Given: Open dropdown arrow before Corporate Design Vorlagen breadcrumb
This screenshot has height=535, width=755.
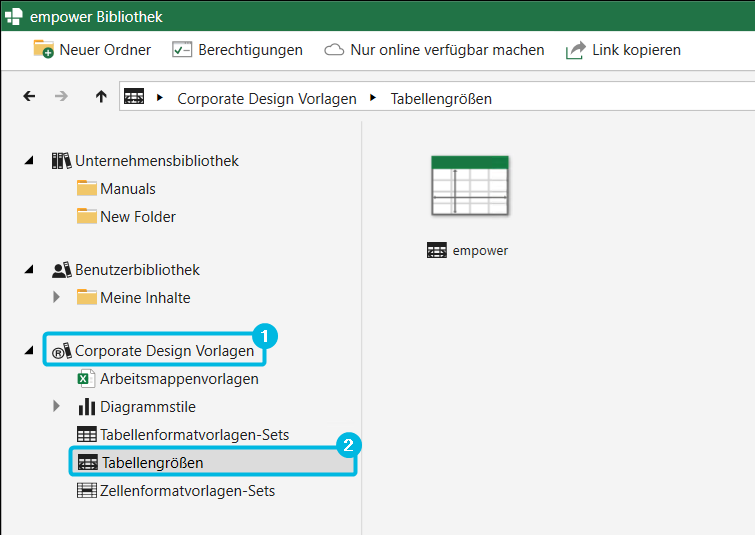Looking at the screenshot, I should (160, 98).
